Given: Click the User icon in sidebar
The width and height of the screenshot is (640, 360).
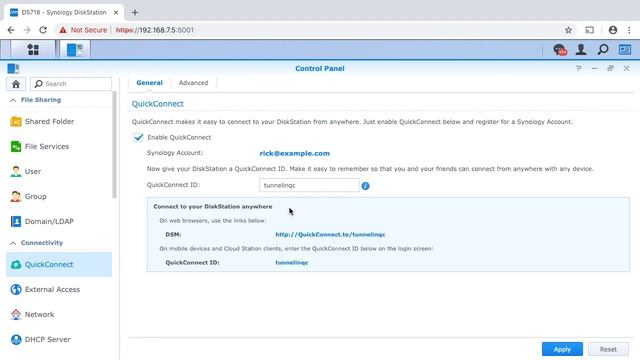Looking at the screenshot, I should [x=16, y=171].
